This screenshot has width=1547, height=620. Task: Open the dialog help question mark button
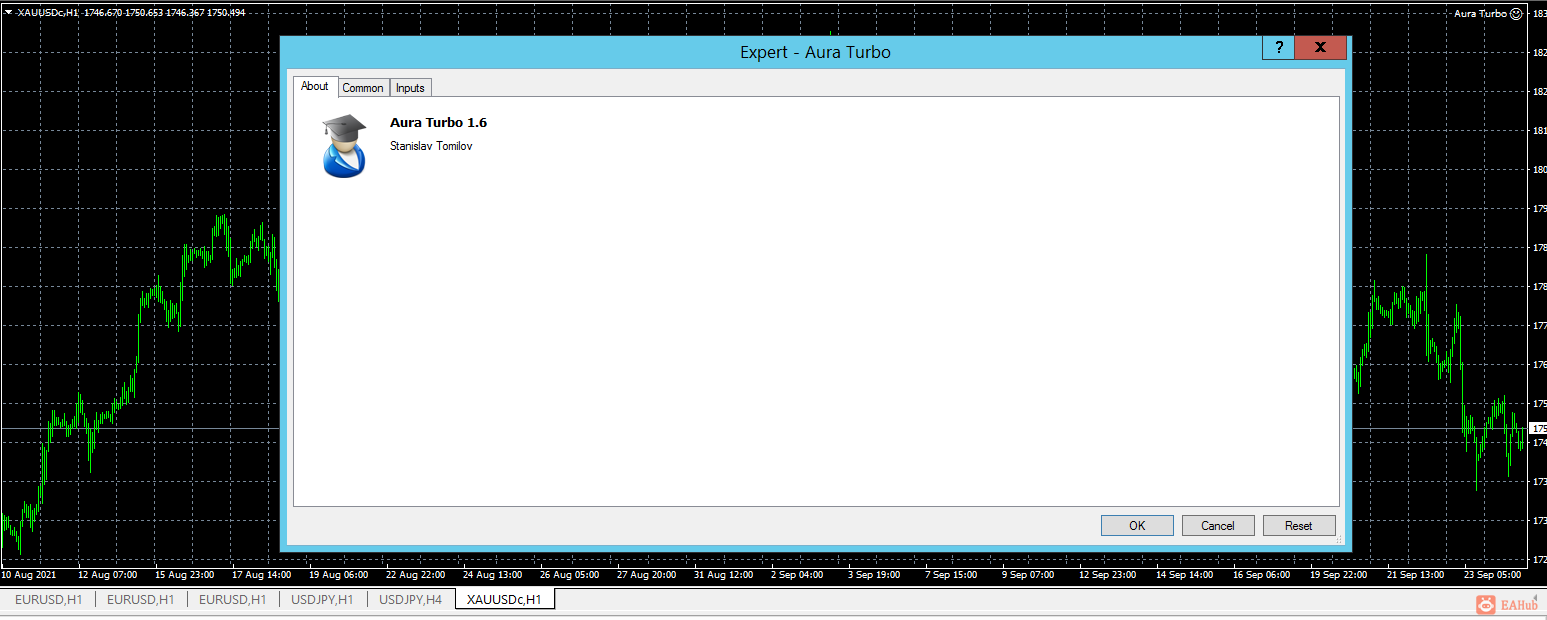click(1278, 48)
